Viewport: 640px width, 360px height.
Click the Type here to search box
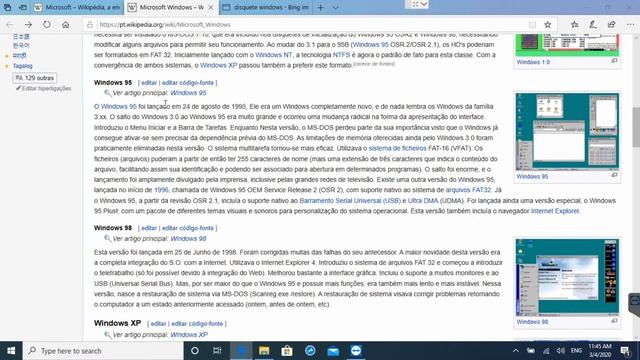point(103,351)
